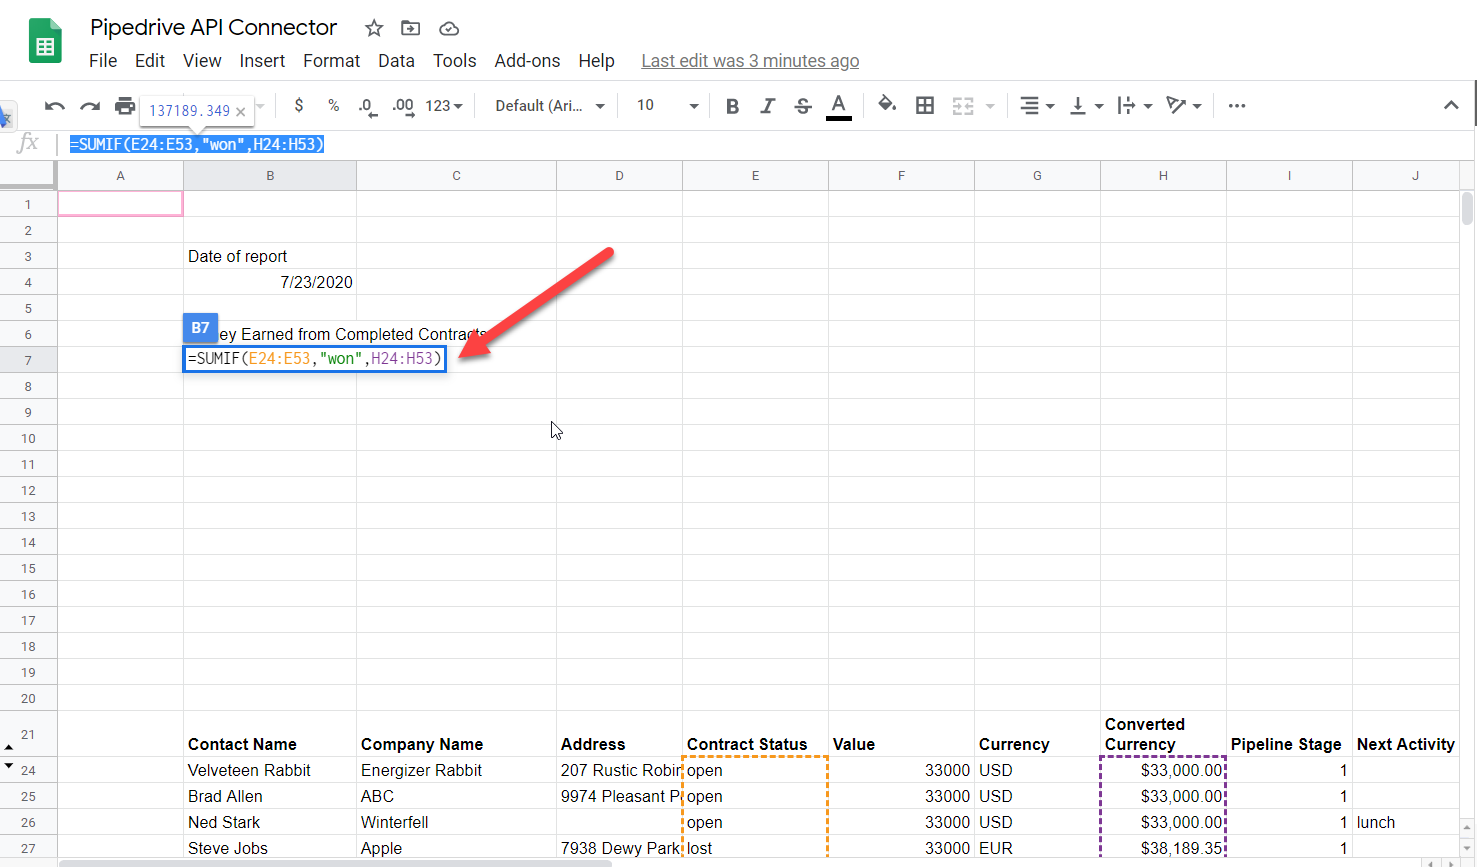The height and width of the screenshot is (867, 1477).
Task: Decrease decimal places
Action: click(367, 105)
